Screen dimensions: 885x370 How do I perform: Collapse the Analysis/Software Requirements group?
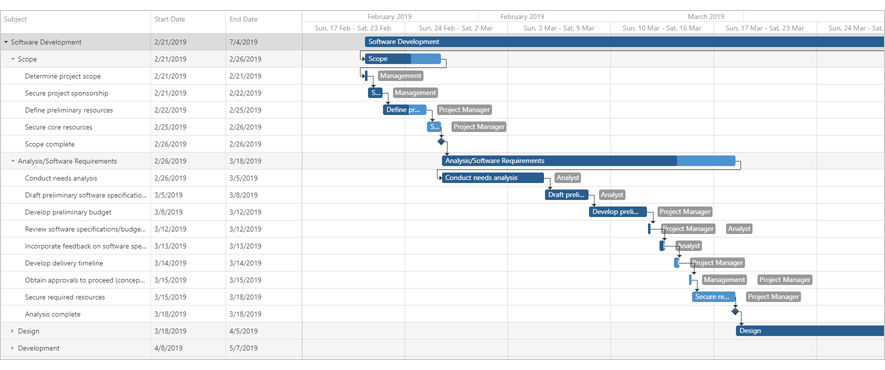13,161
